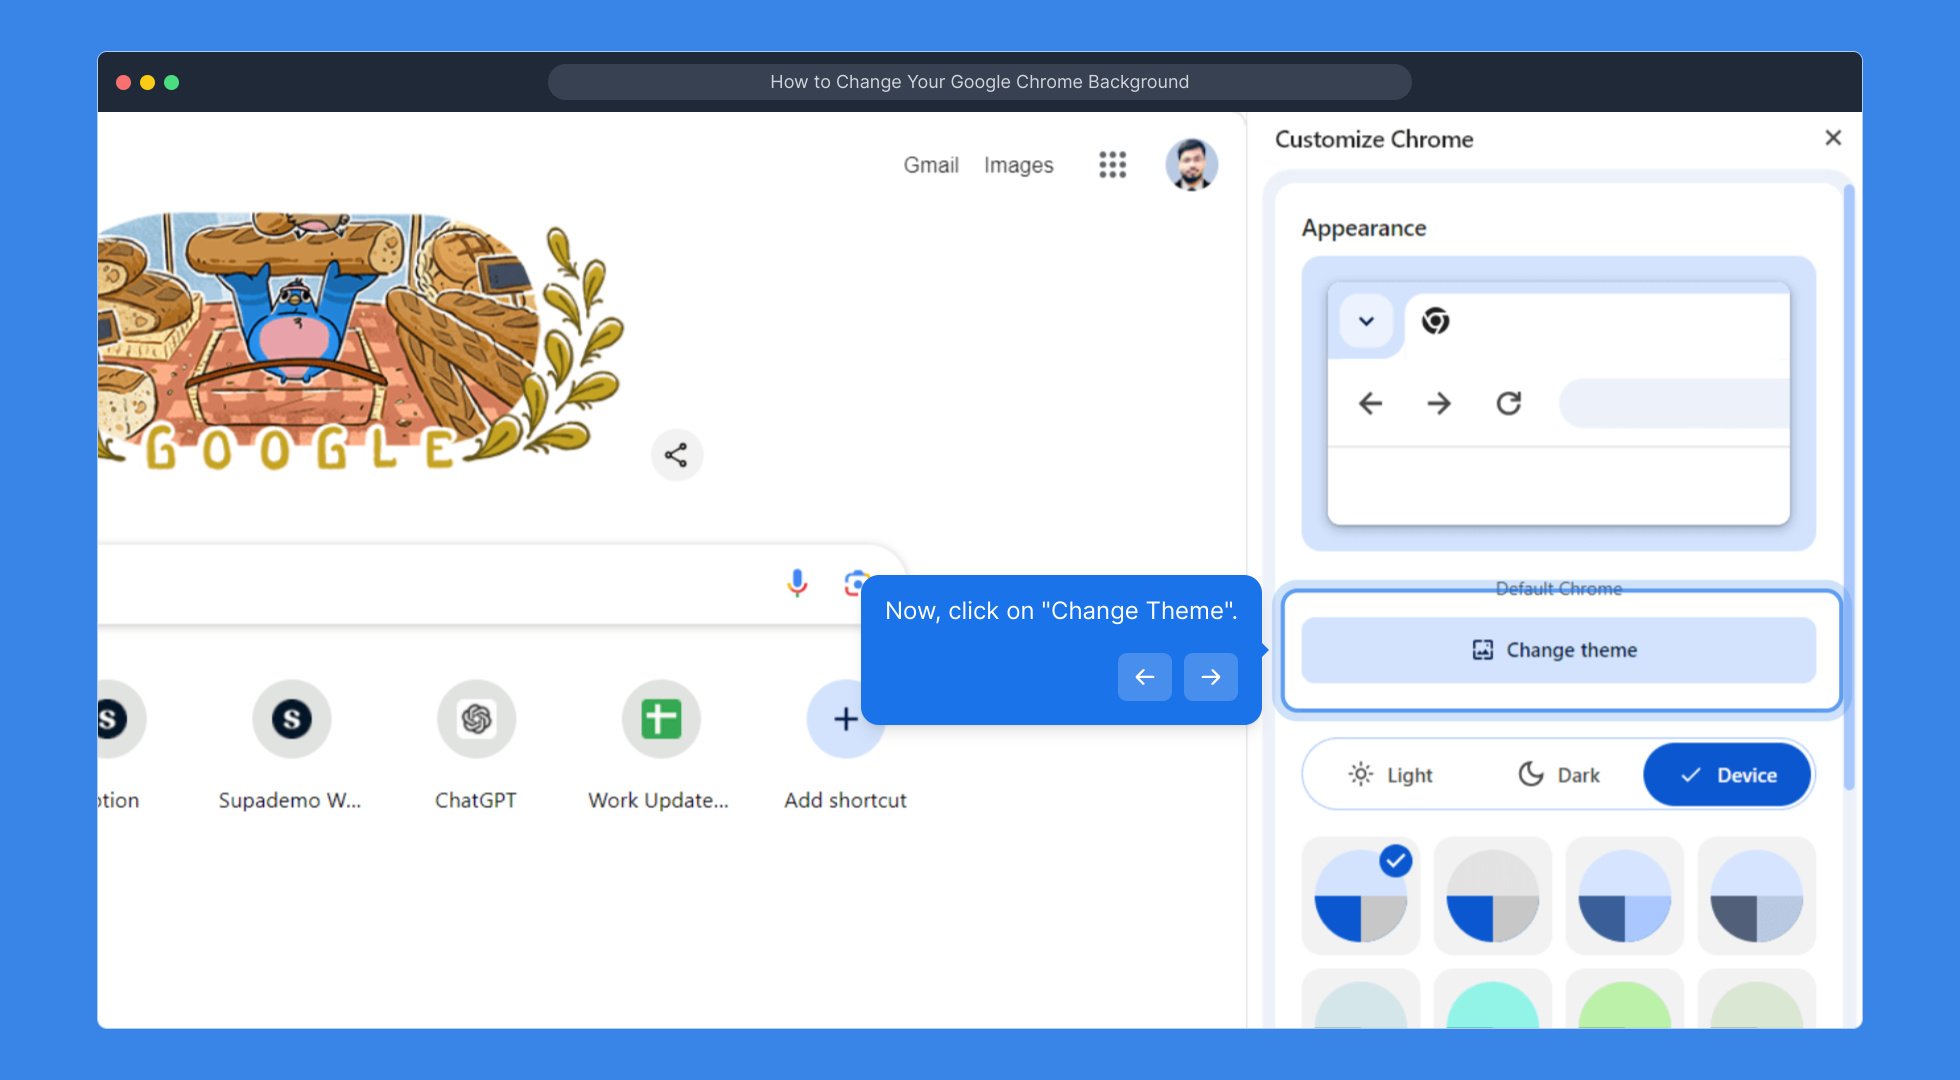Go to next tutorial step arrow
Screen dimensions: 1960x1080
[1210, 677]
